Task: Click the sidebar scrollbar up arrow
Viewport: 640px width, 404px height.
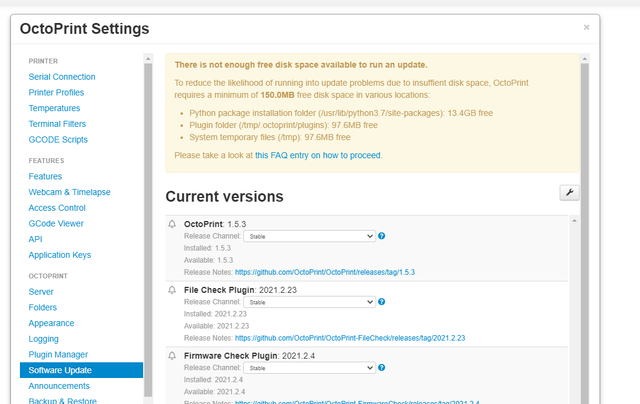Action: [148, 59]
